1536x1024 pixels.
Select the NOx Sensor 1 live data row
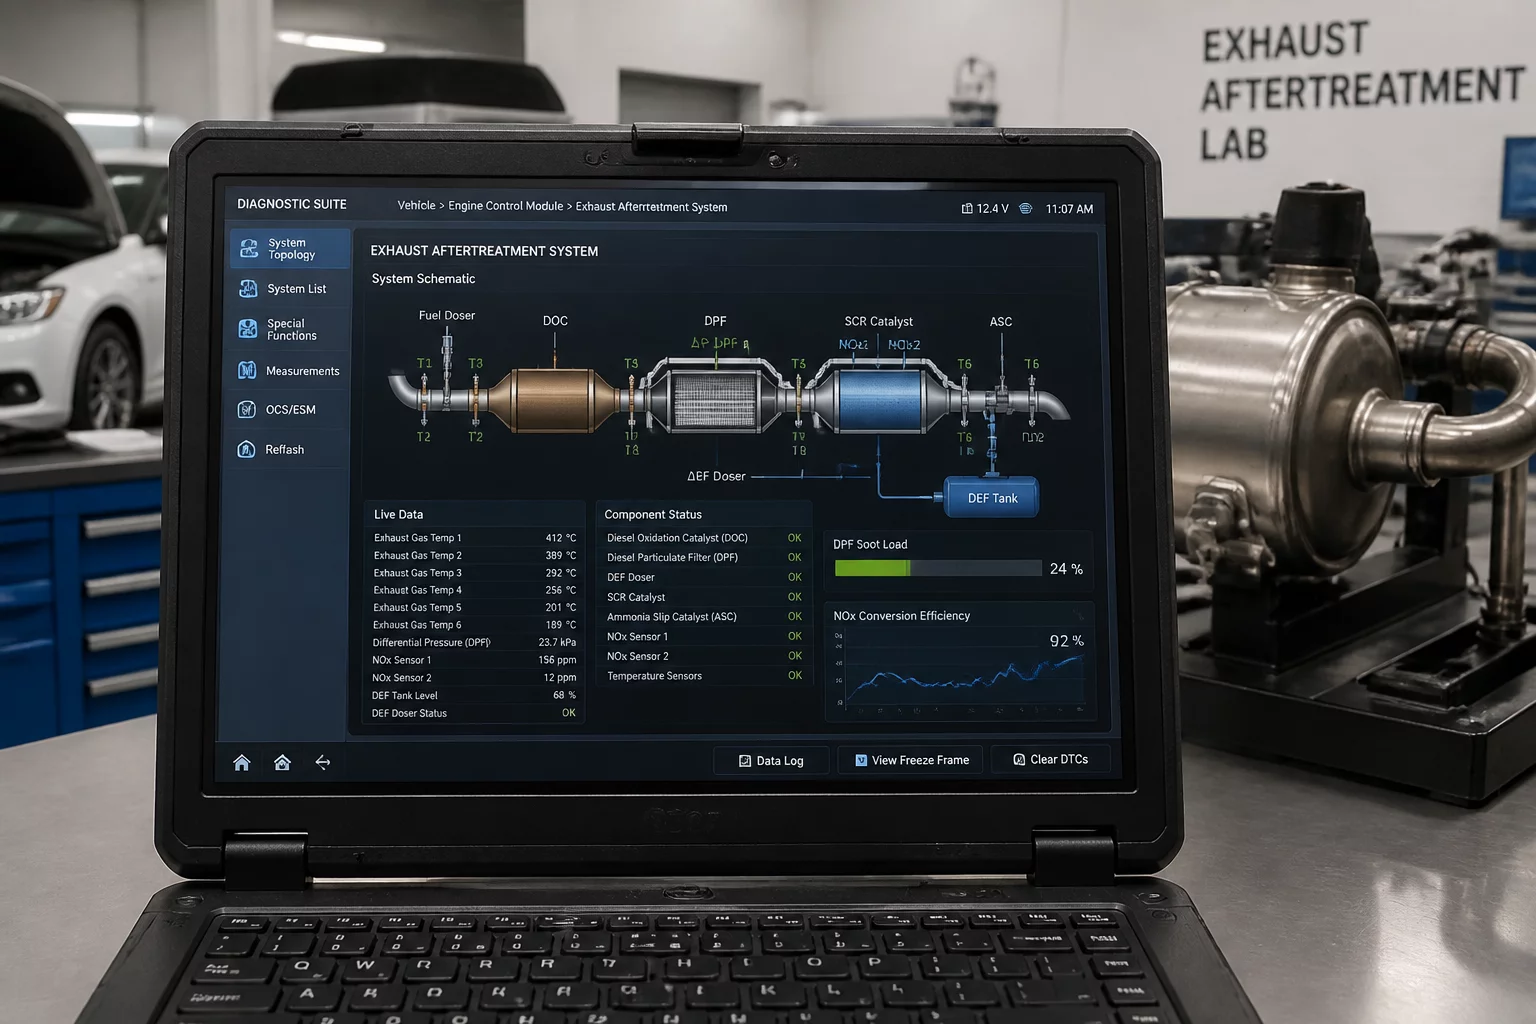point(474,660)
